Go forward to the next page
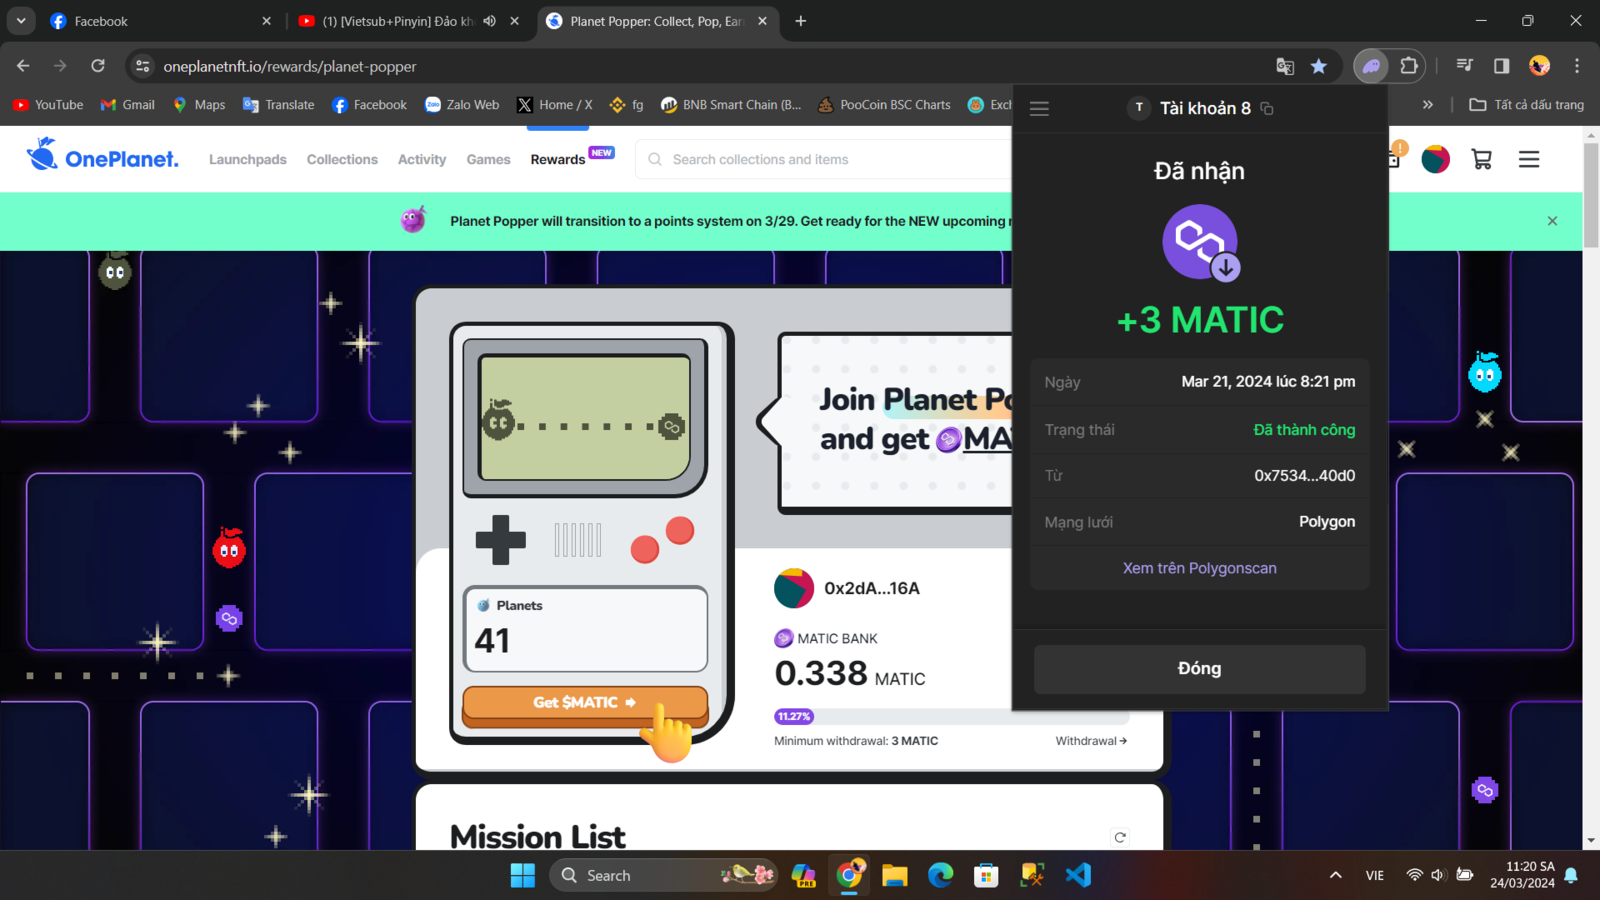The image size is (1600, 900). point(60,66)
